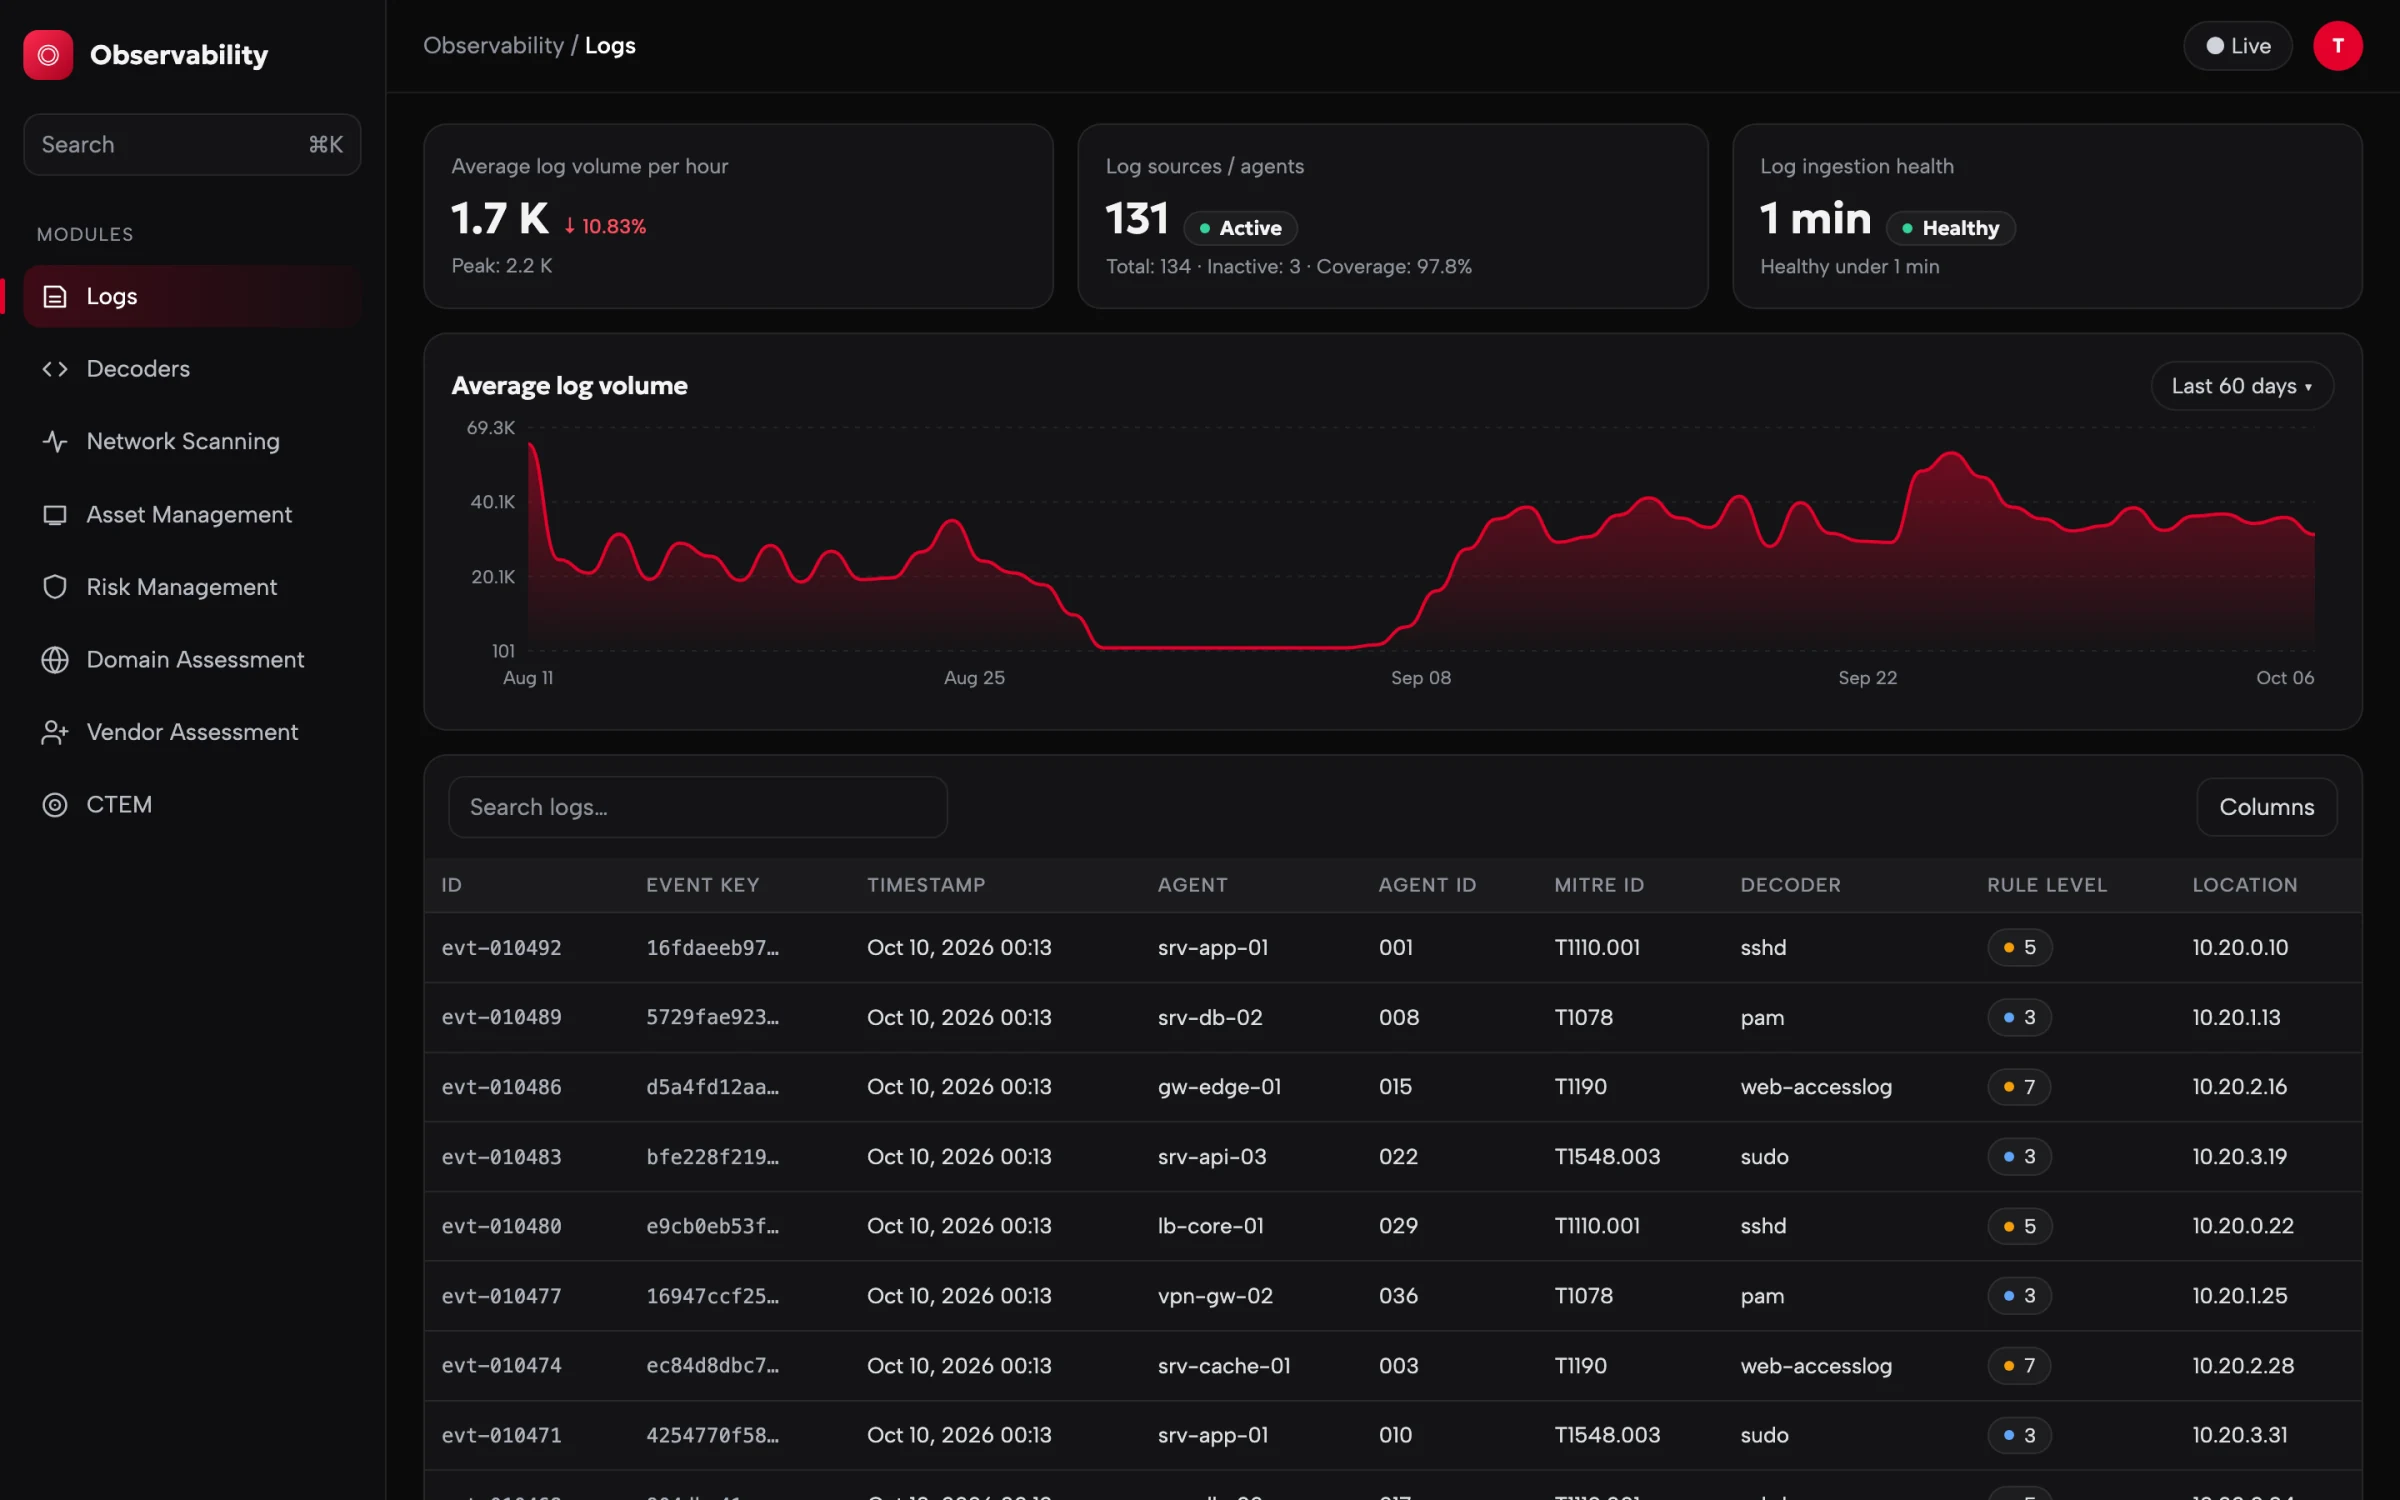Image resolution: width=2400 pixels, height=1500 pixels.
Task: Click the Sep 08 chart axis label
Action: pos(1420,678)
